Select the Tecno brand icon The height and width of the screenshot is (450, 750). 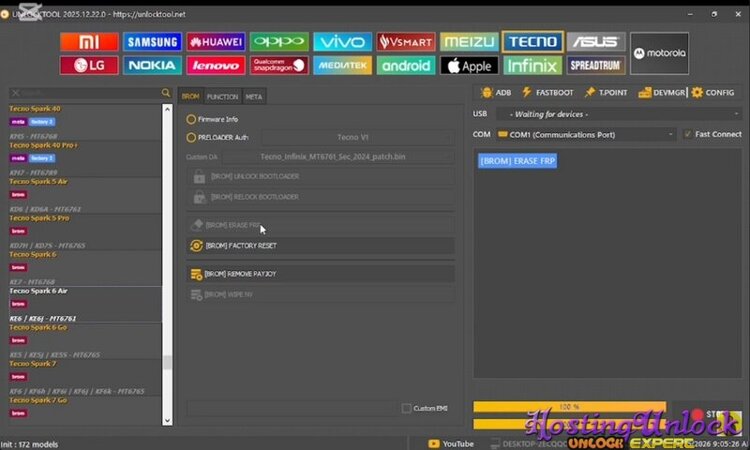[531, 42]
